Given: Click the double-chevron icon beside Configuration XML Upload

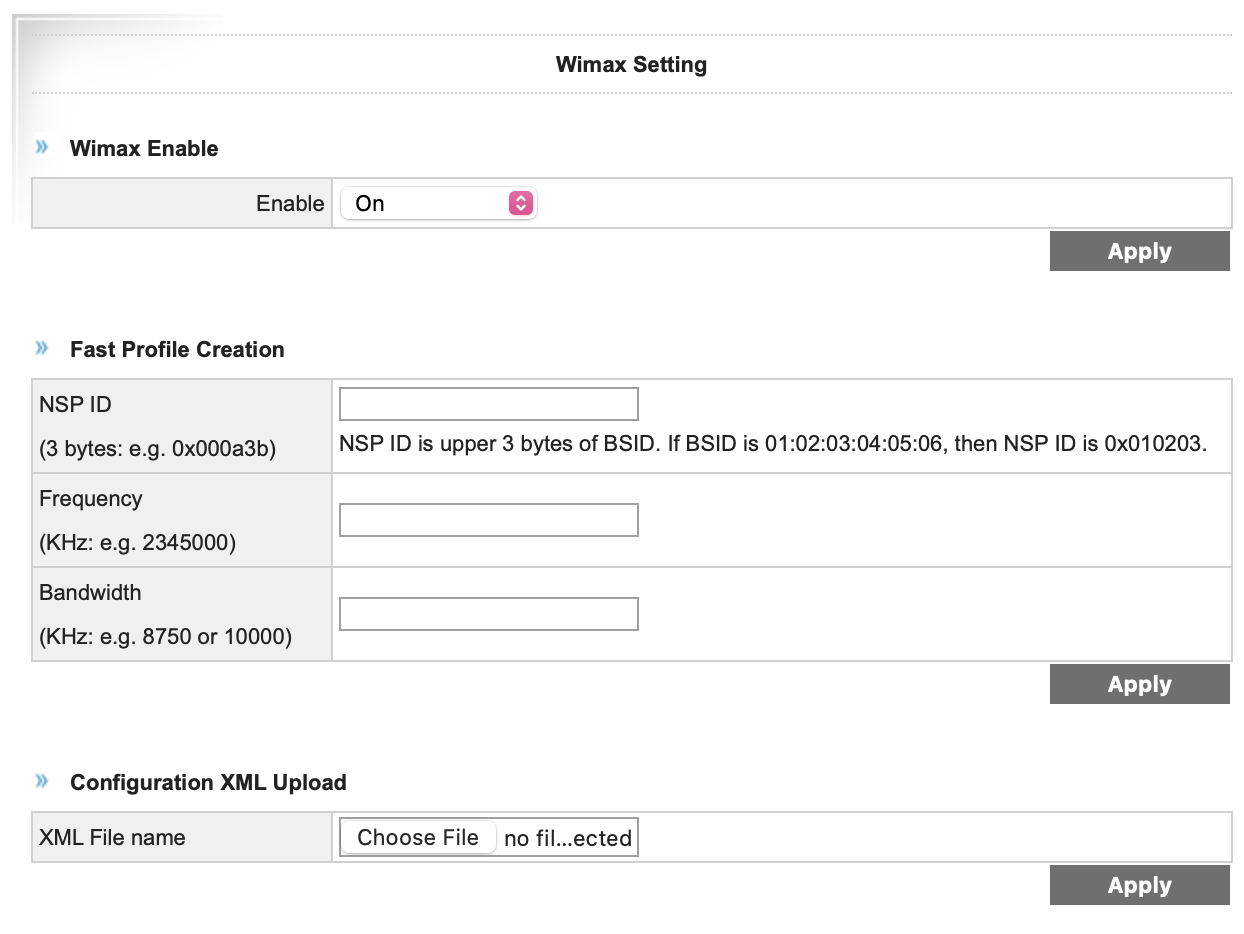Looking at the screenshot, I should pos(42,781).
